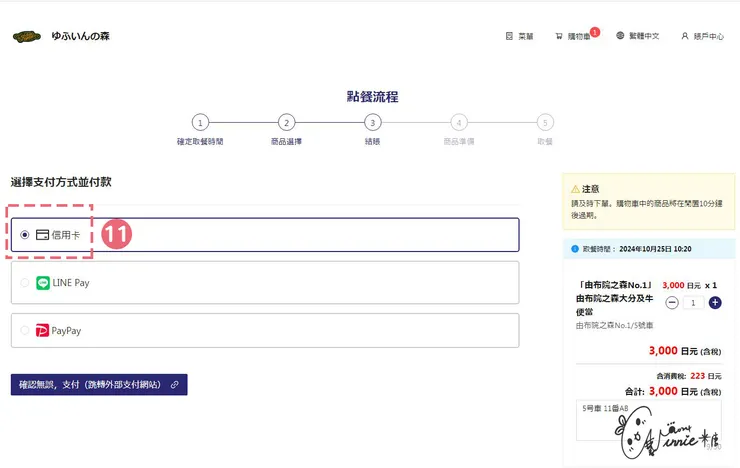Select the 信用卡 radio button
Screen dimensions: 740x468
click(x=25, y=234)
